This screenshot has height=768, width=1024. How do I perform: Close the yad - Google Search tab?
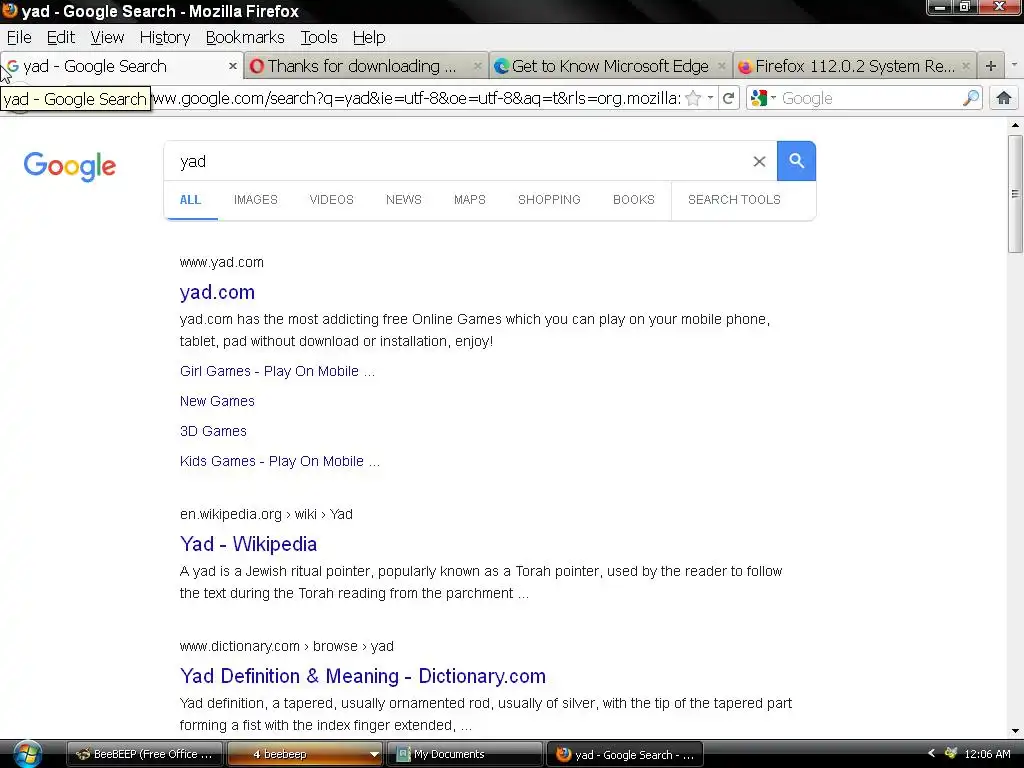coord(232,66)
